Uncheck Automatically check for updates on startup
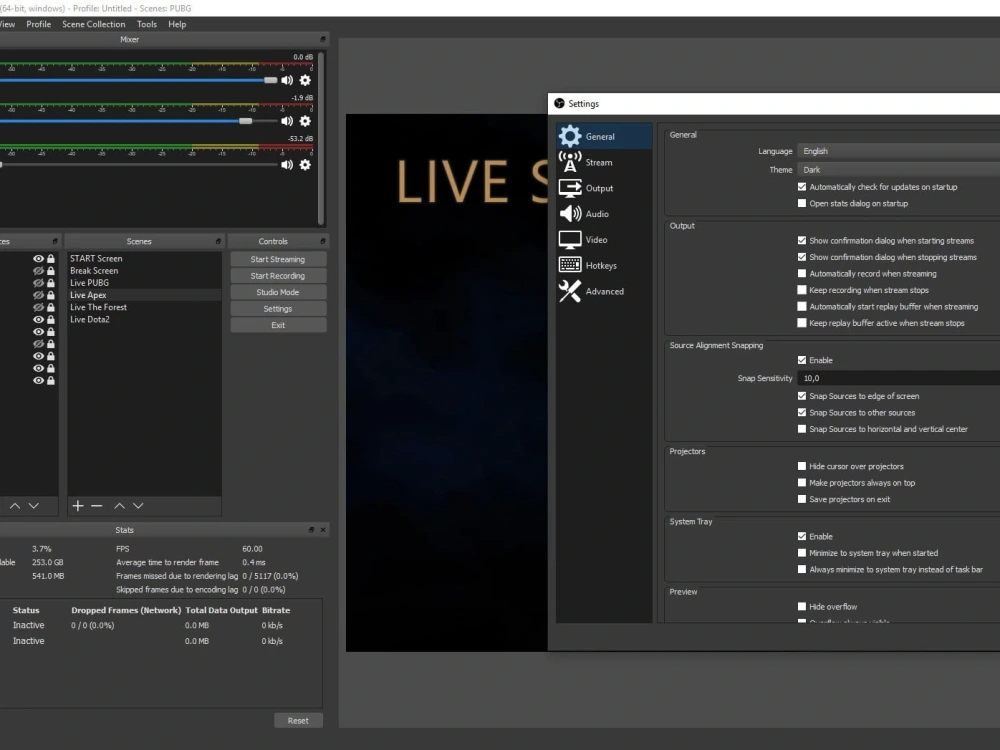 pyautogui.click(x=802, y=187)
